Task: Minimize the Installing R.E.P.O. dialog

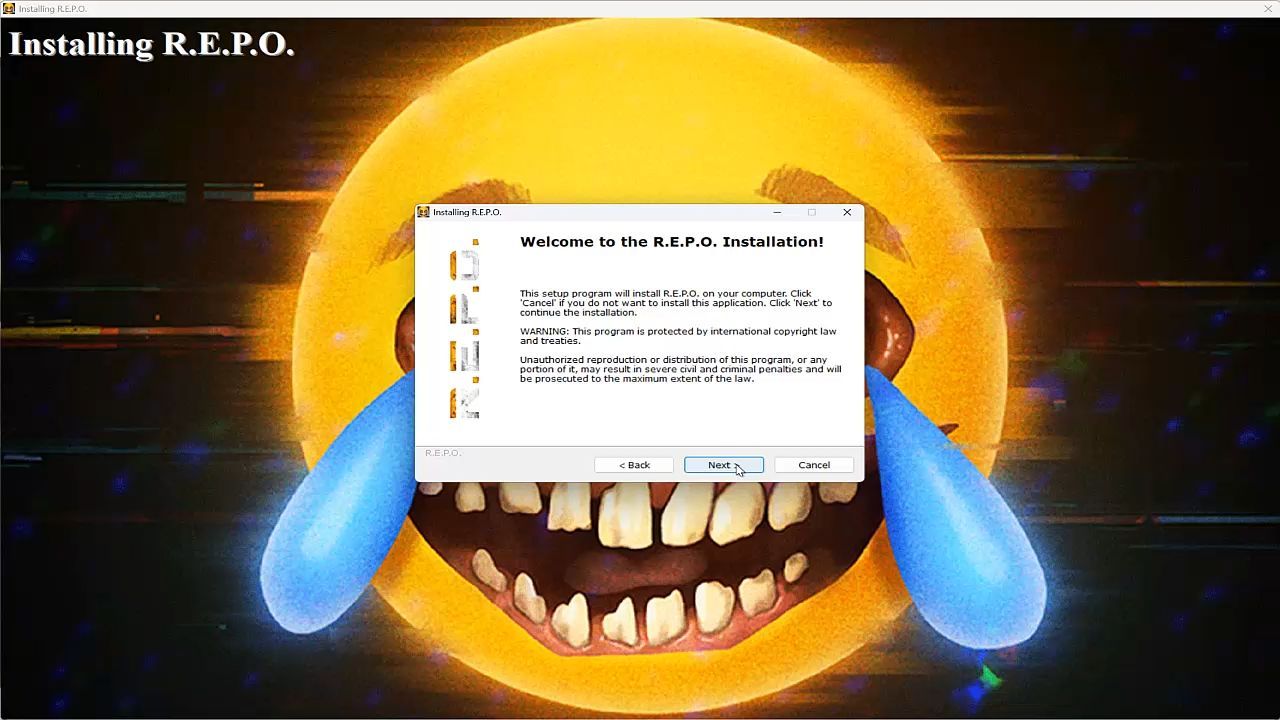Action: [777, 212]
